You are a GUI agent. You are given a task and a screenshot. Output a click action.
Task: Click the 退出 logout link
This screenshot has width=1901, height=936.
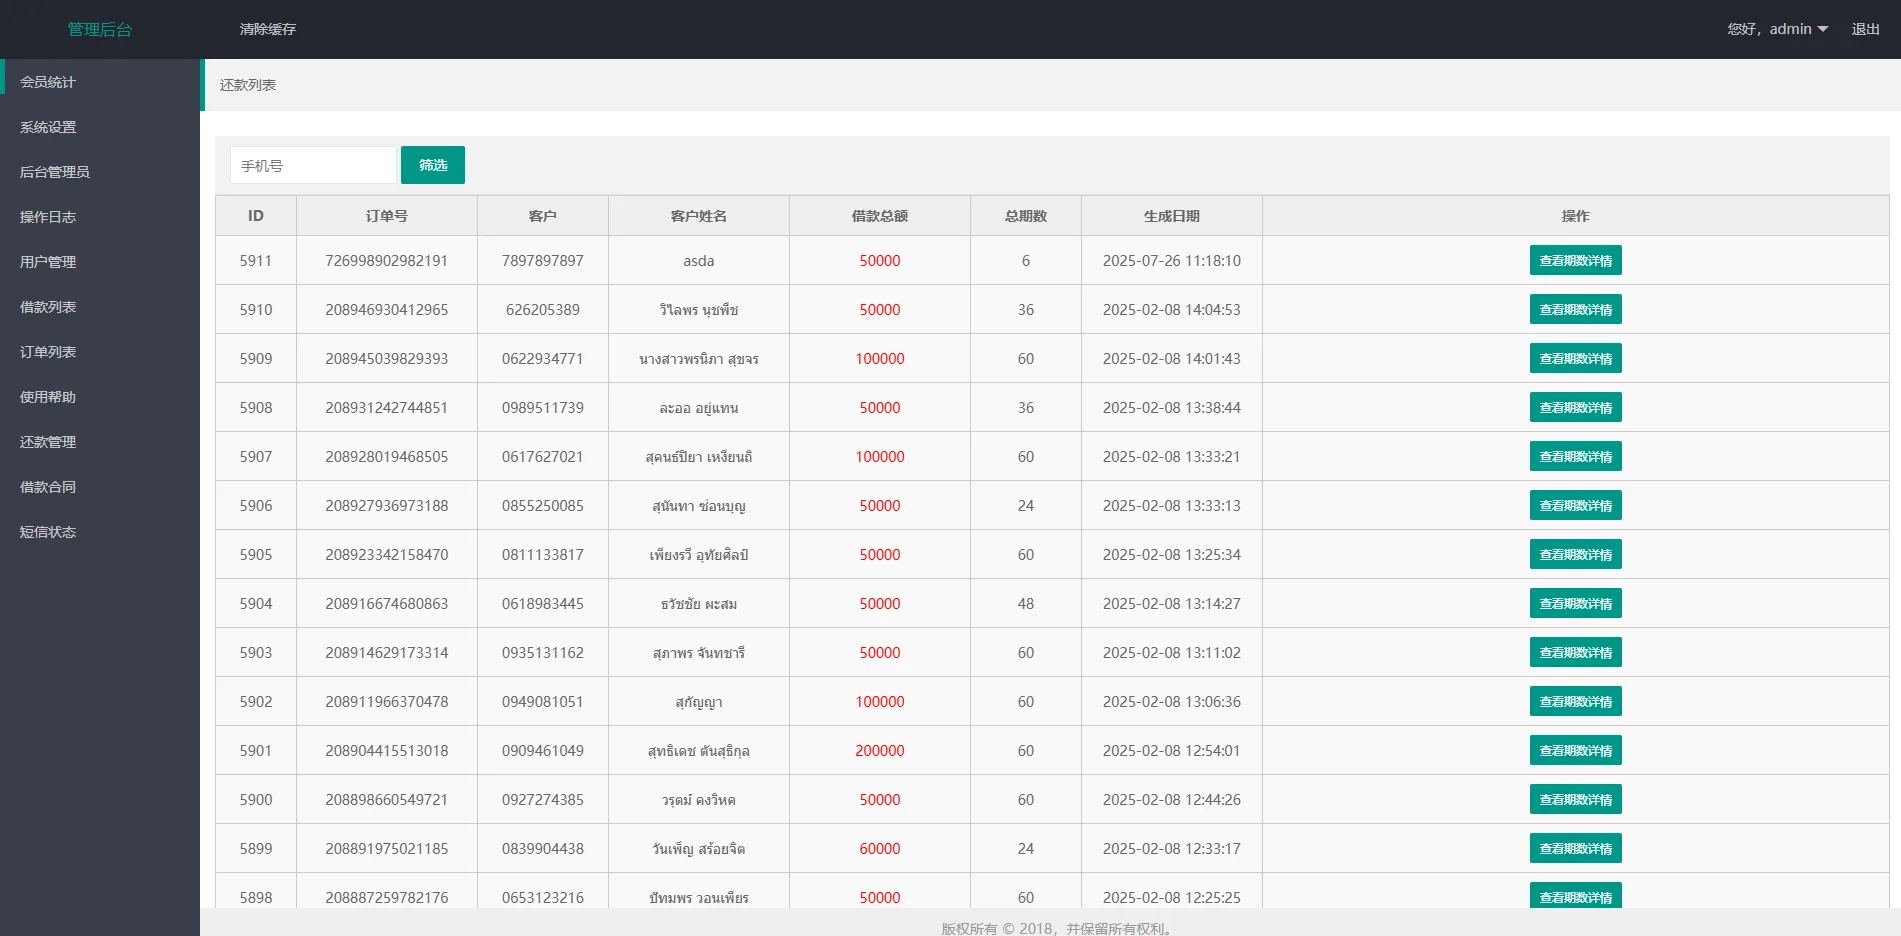[x=1865, y=29]
